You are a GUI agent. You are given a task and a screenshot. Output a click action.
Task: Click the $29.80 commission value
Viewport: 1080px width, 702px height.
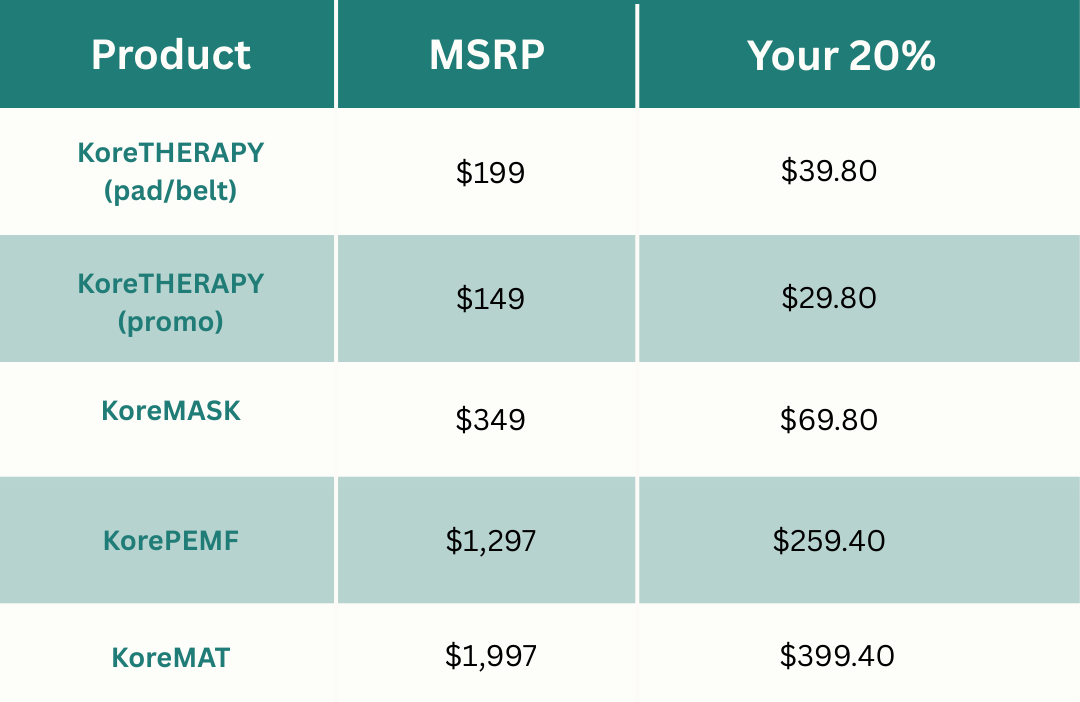[829, 298]
